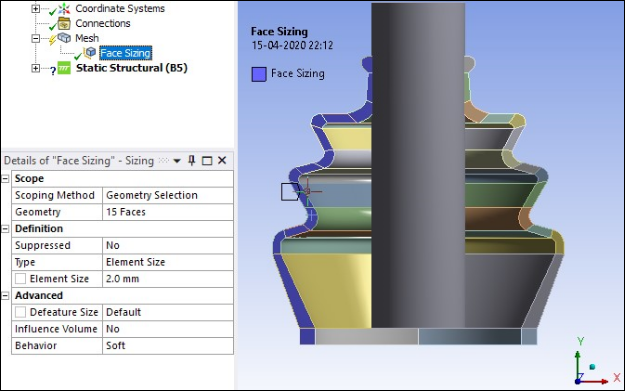Click the Face Sizing legend label
The image size is (625, 391).
pyautogui.click(x=297, y=74)
